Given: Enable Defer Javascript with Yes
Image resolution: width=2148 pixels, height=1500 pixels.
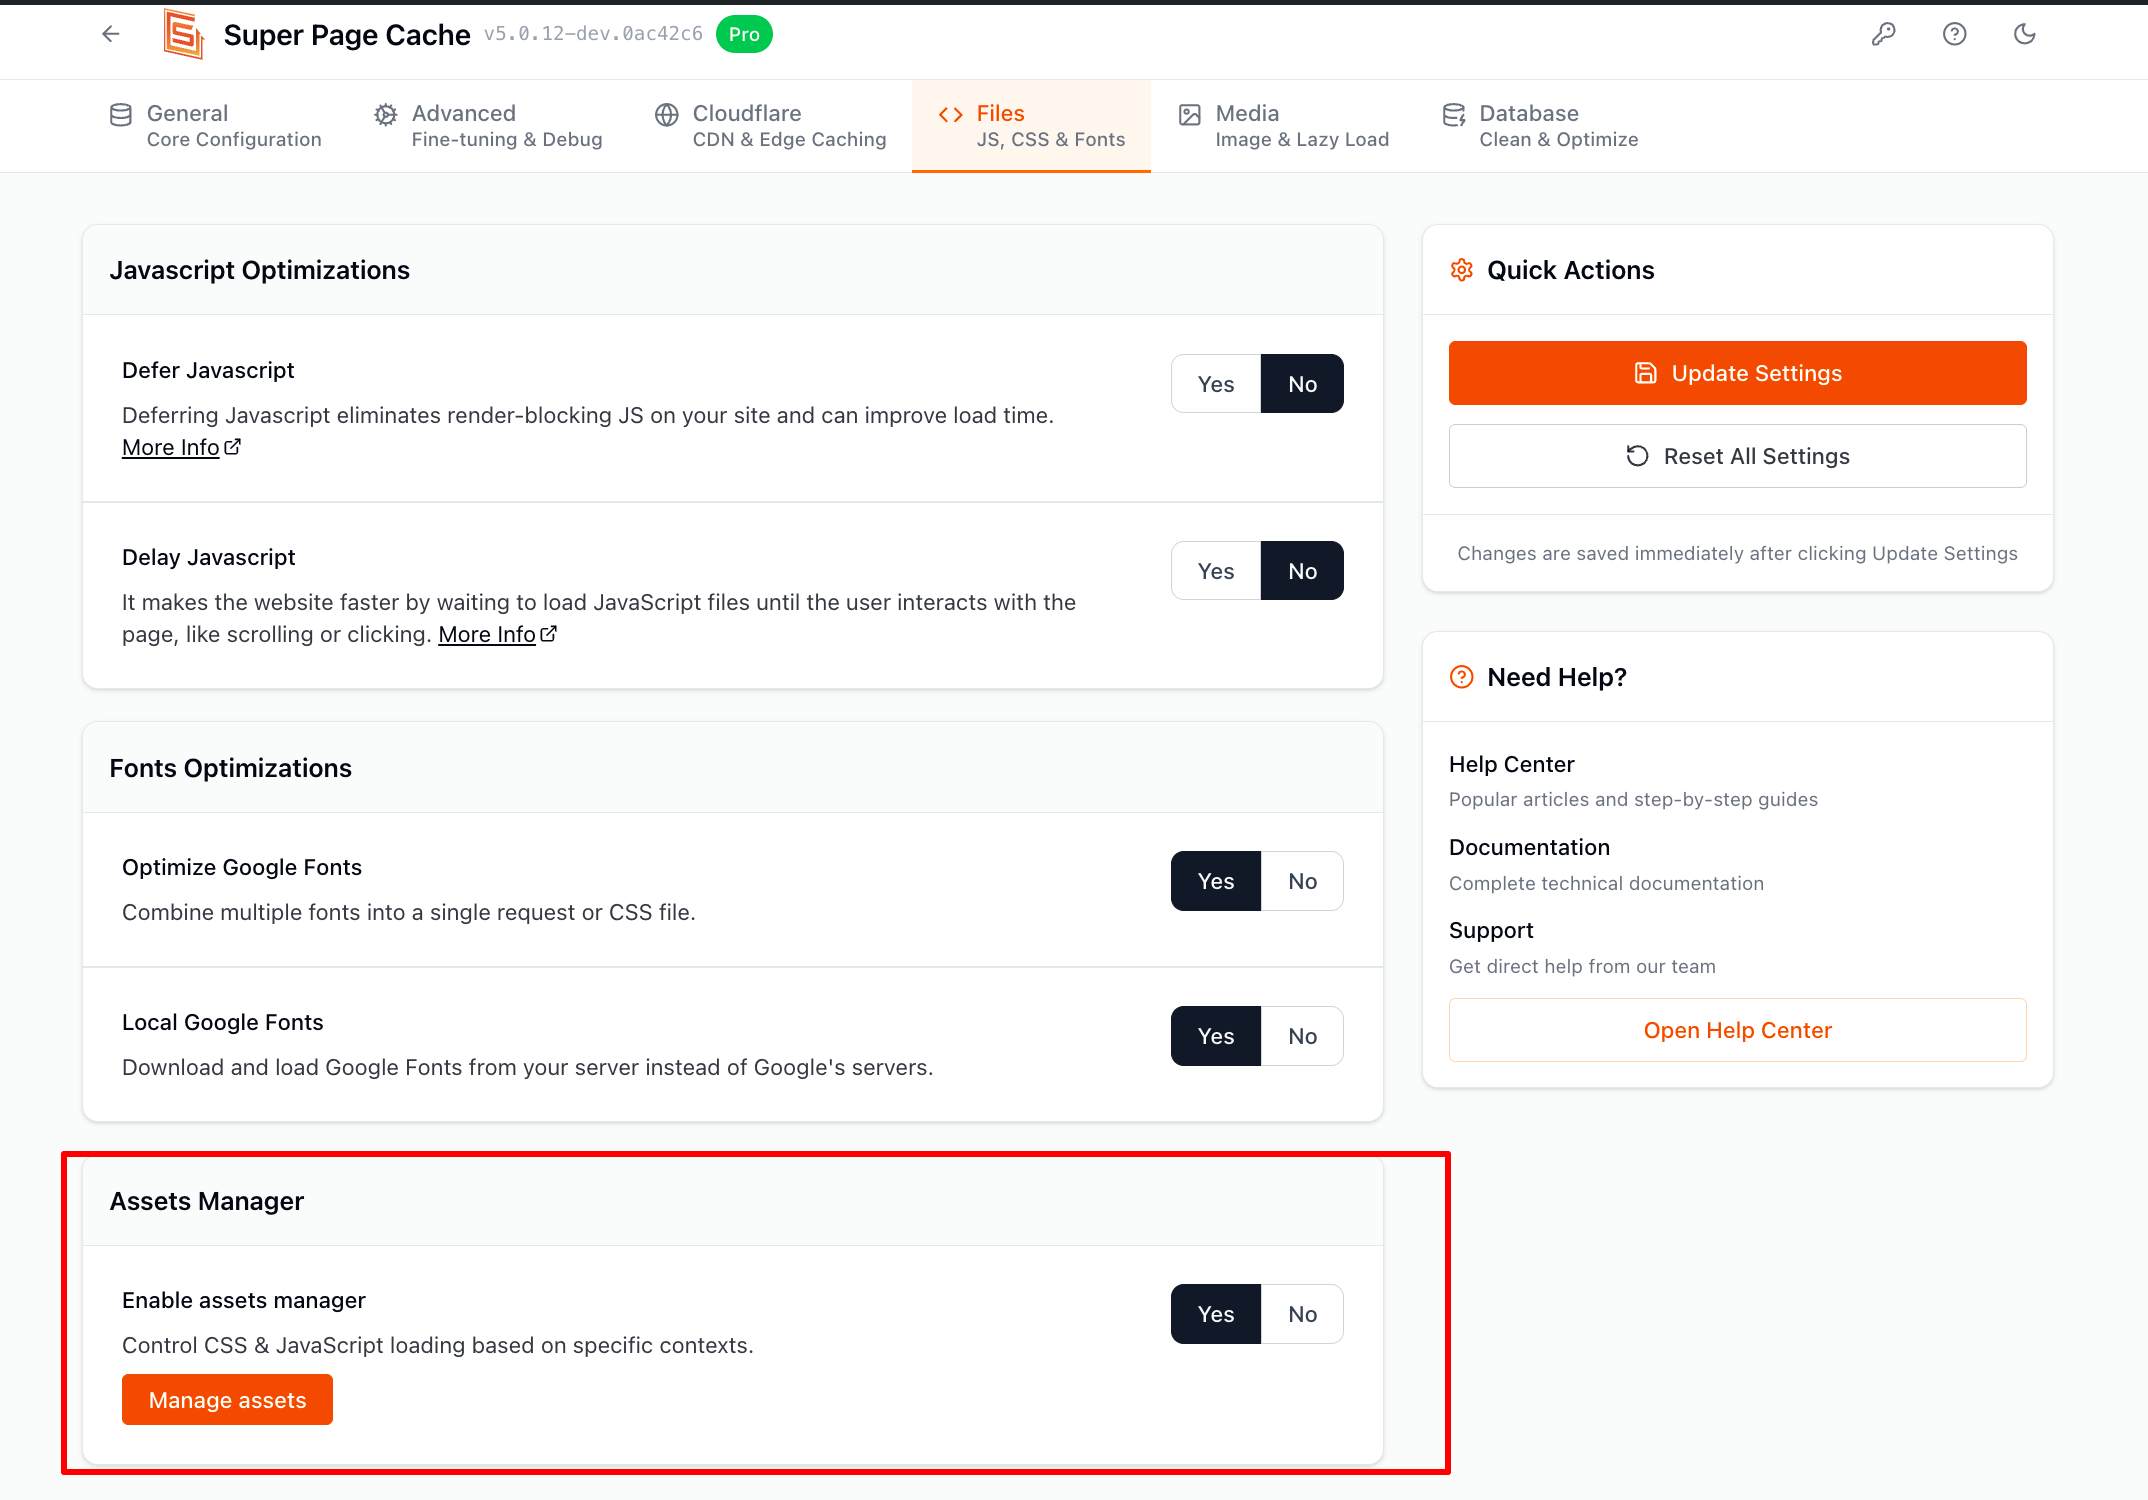Looking at the screenshot, I should tap(1215, 384).
